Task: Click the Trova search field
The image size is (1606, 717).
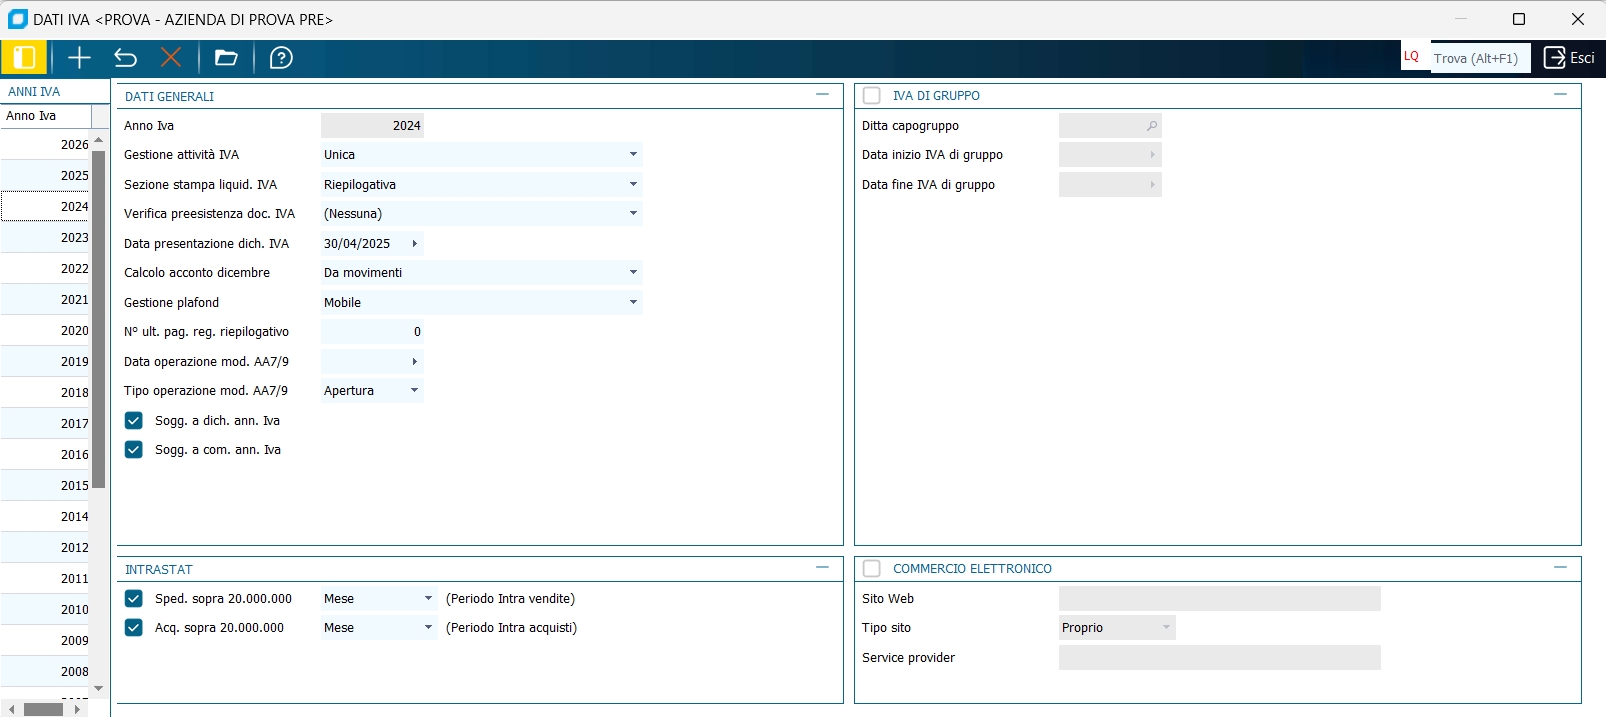Action: [1479, 58]
